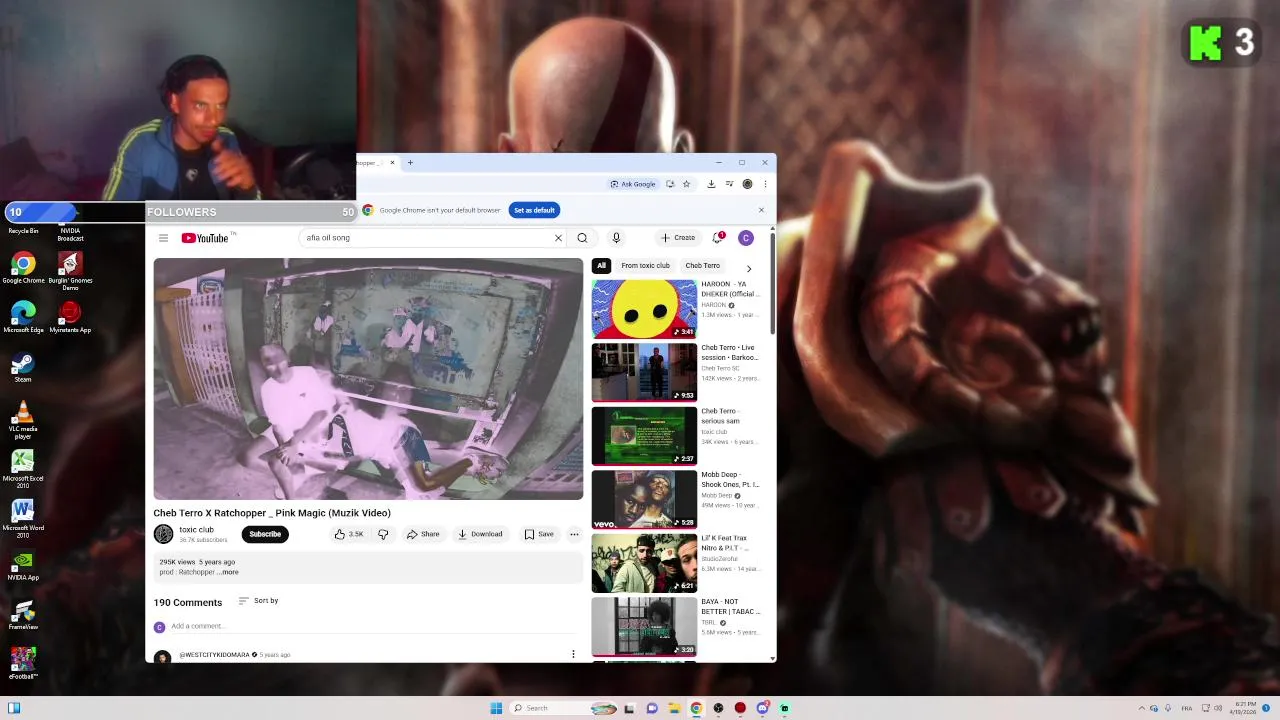Open options for WESTCITYKIDOMARA comment
1280x720 pixels.
click(x=573, y=654)
